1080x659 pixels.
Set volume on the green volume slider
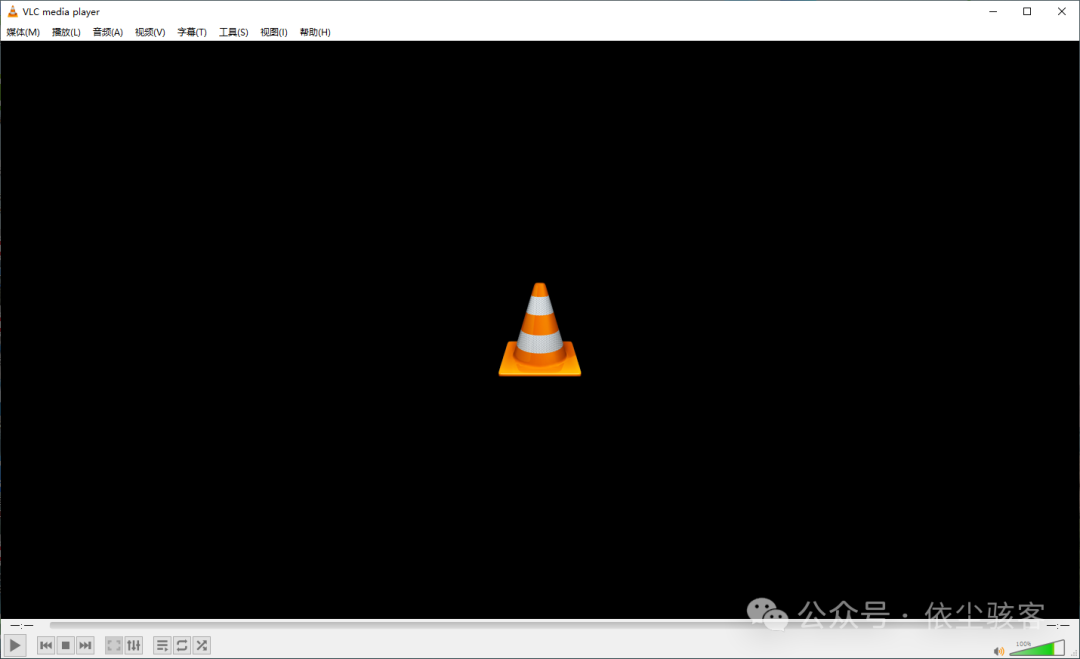tap(1037, 649)
